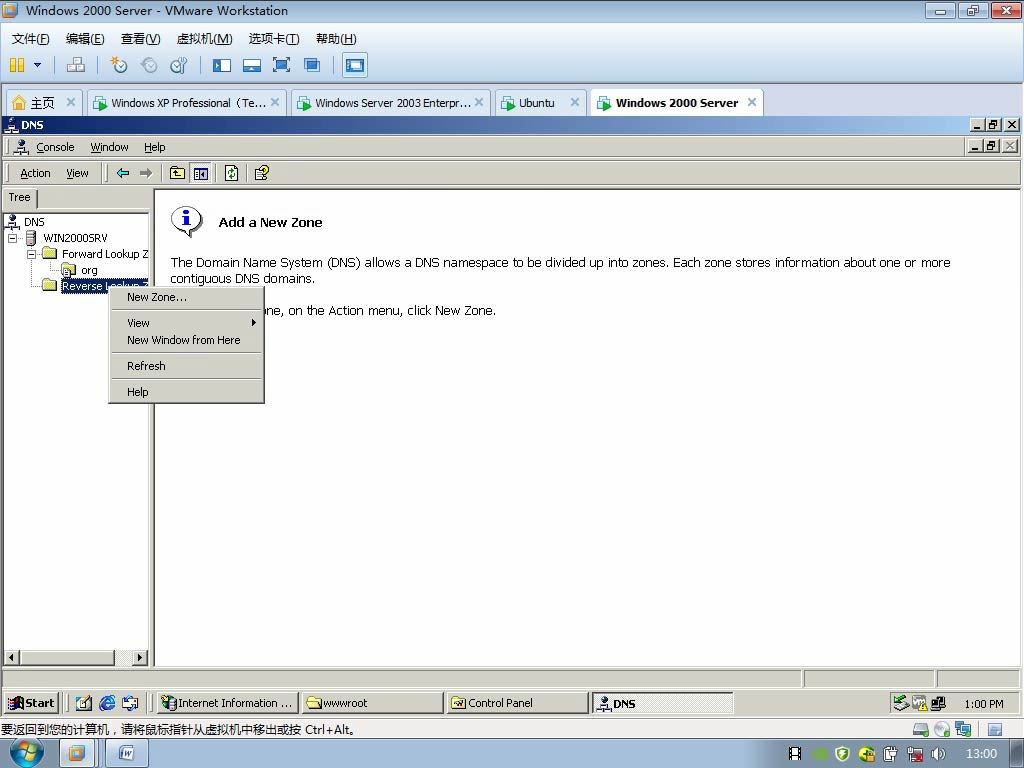Open the power options dropdown arrow beside pause
The width and height of the screenshot is (1024, 768).
[37, 65]
